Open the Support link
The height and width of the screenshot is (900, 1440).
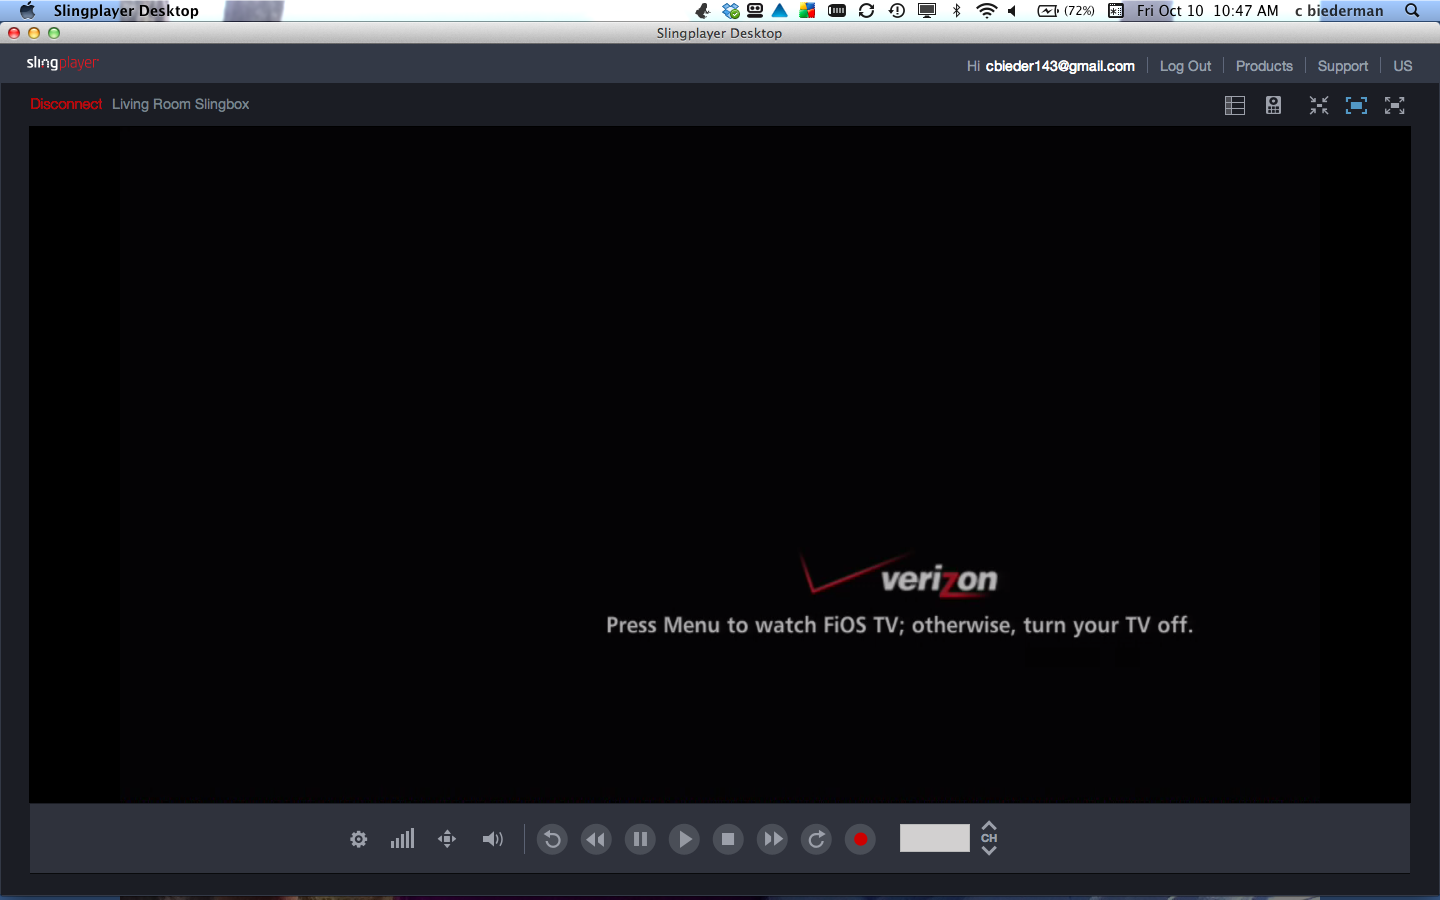pyautogui.click(x=1342, y=66)
